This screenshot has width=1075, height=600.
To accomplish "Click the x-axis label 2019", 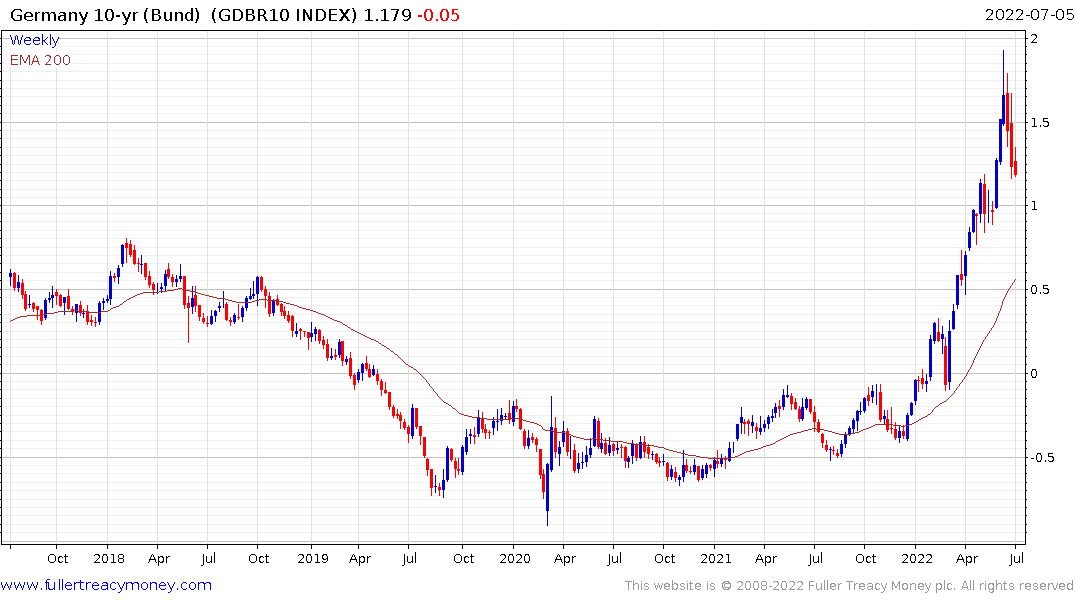I will [313, 559].
